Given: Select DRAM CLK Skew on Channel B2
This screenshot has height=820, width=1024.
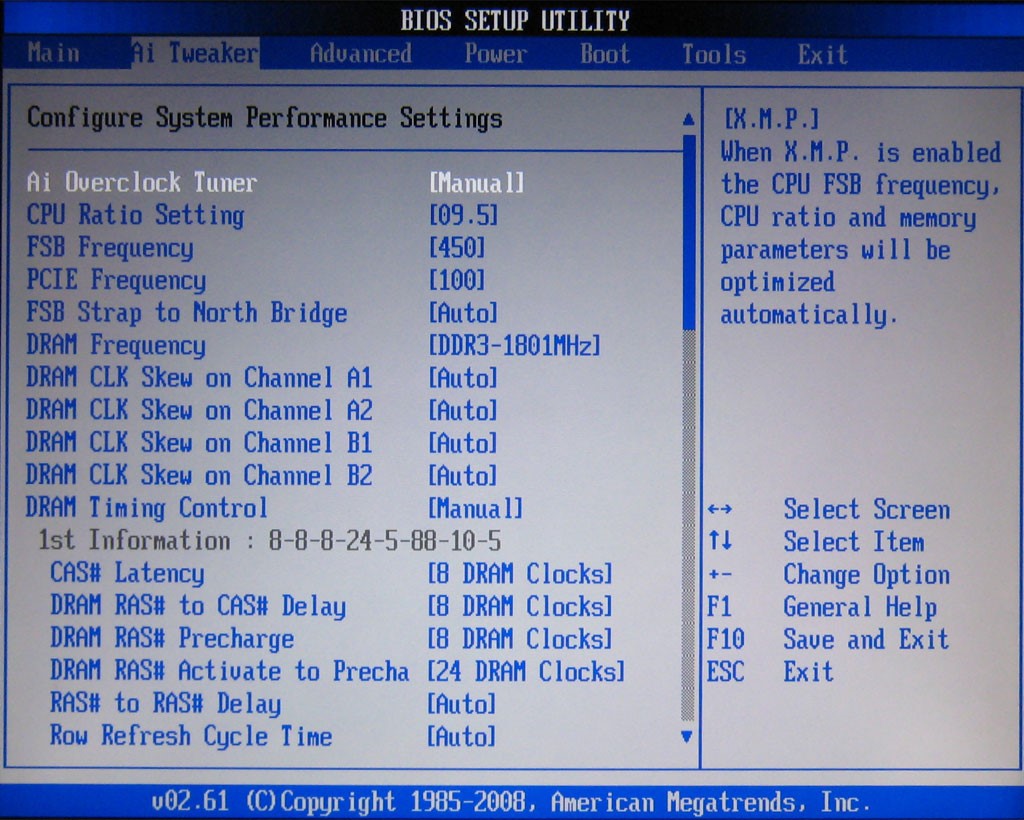Looking at the screenshot, I should tap(199, 475).
